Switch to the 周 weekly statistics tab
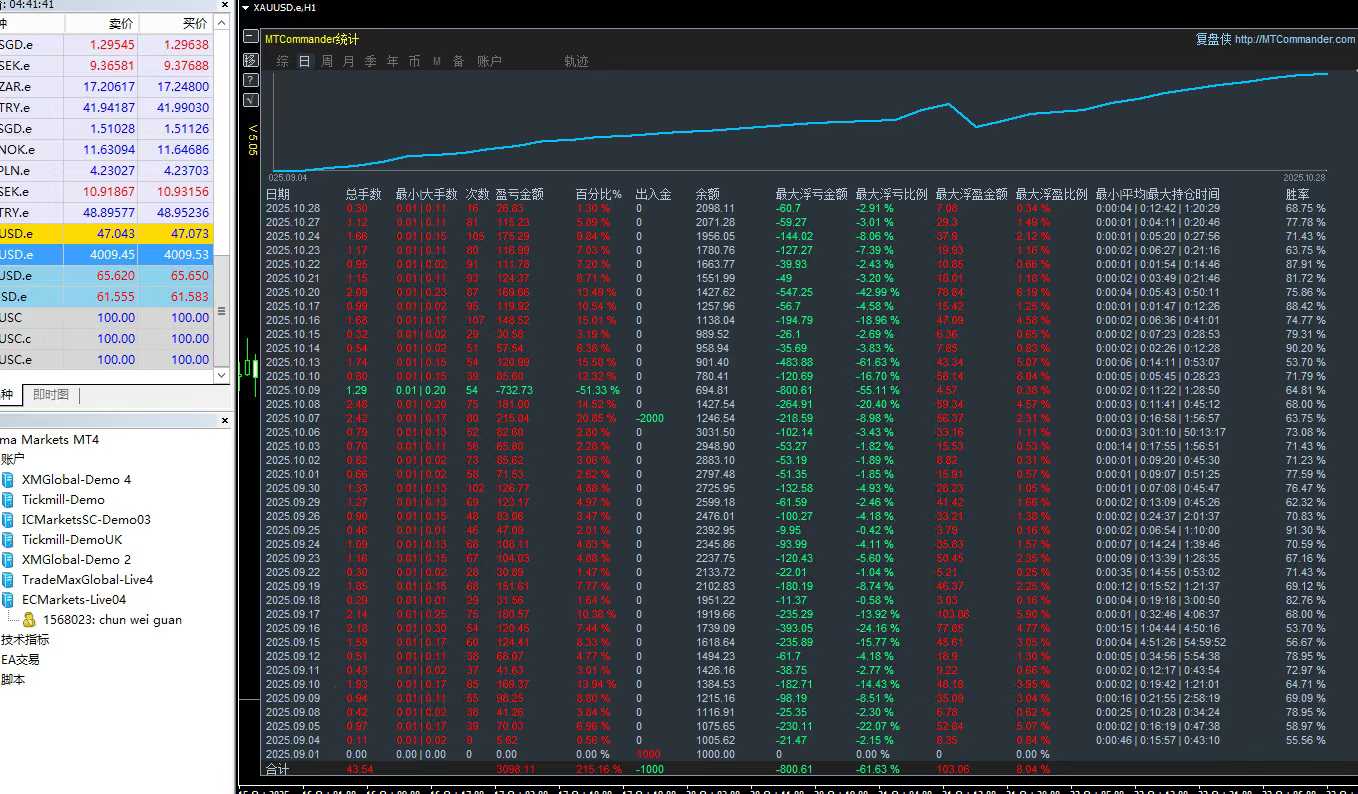1358x794 pixels. pos(327,61)
